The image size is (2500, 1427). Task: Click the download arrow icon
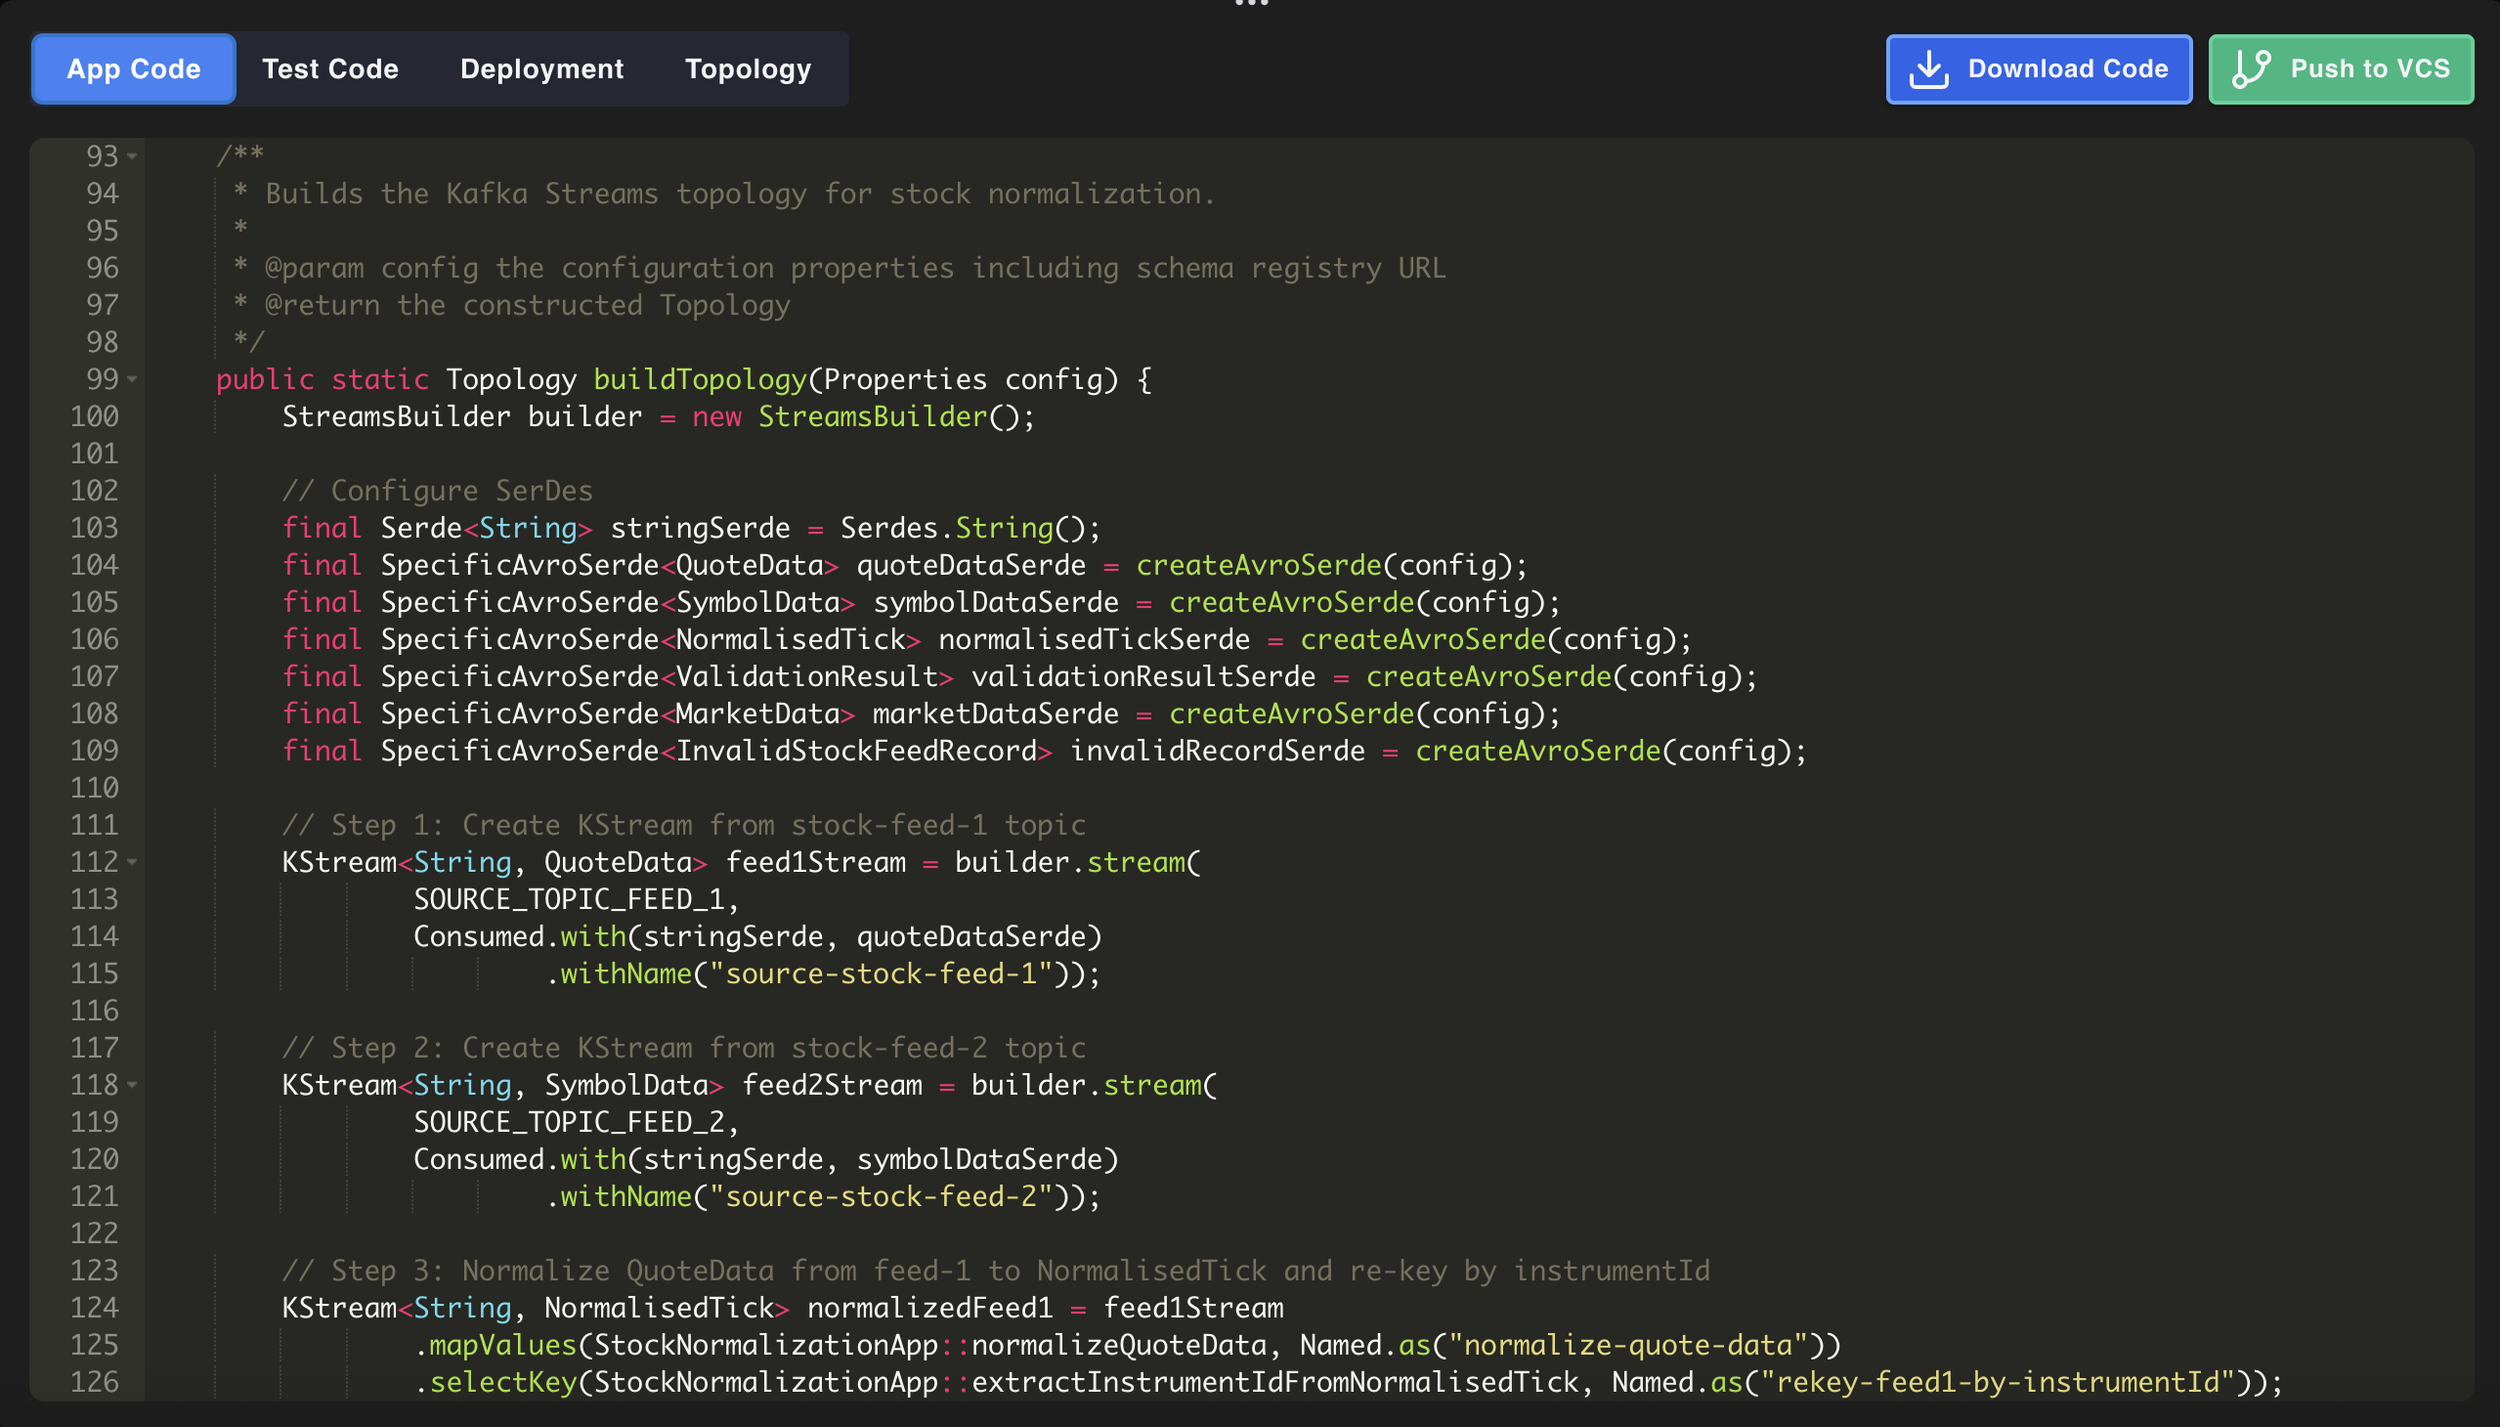point(1929,69)
